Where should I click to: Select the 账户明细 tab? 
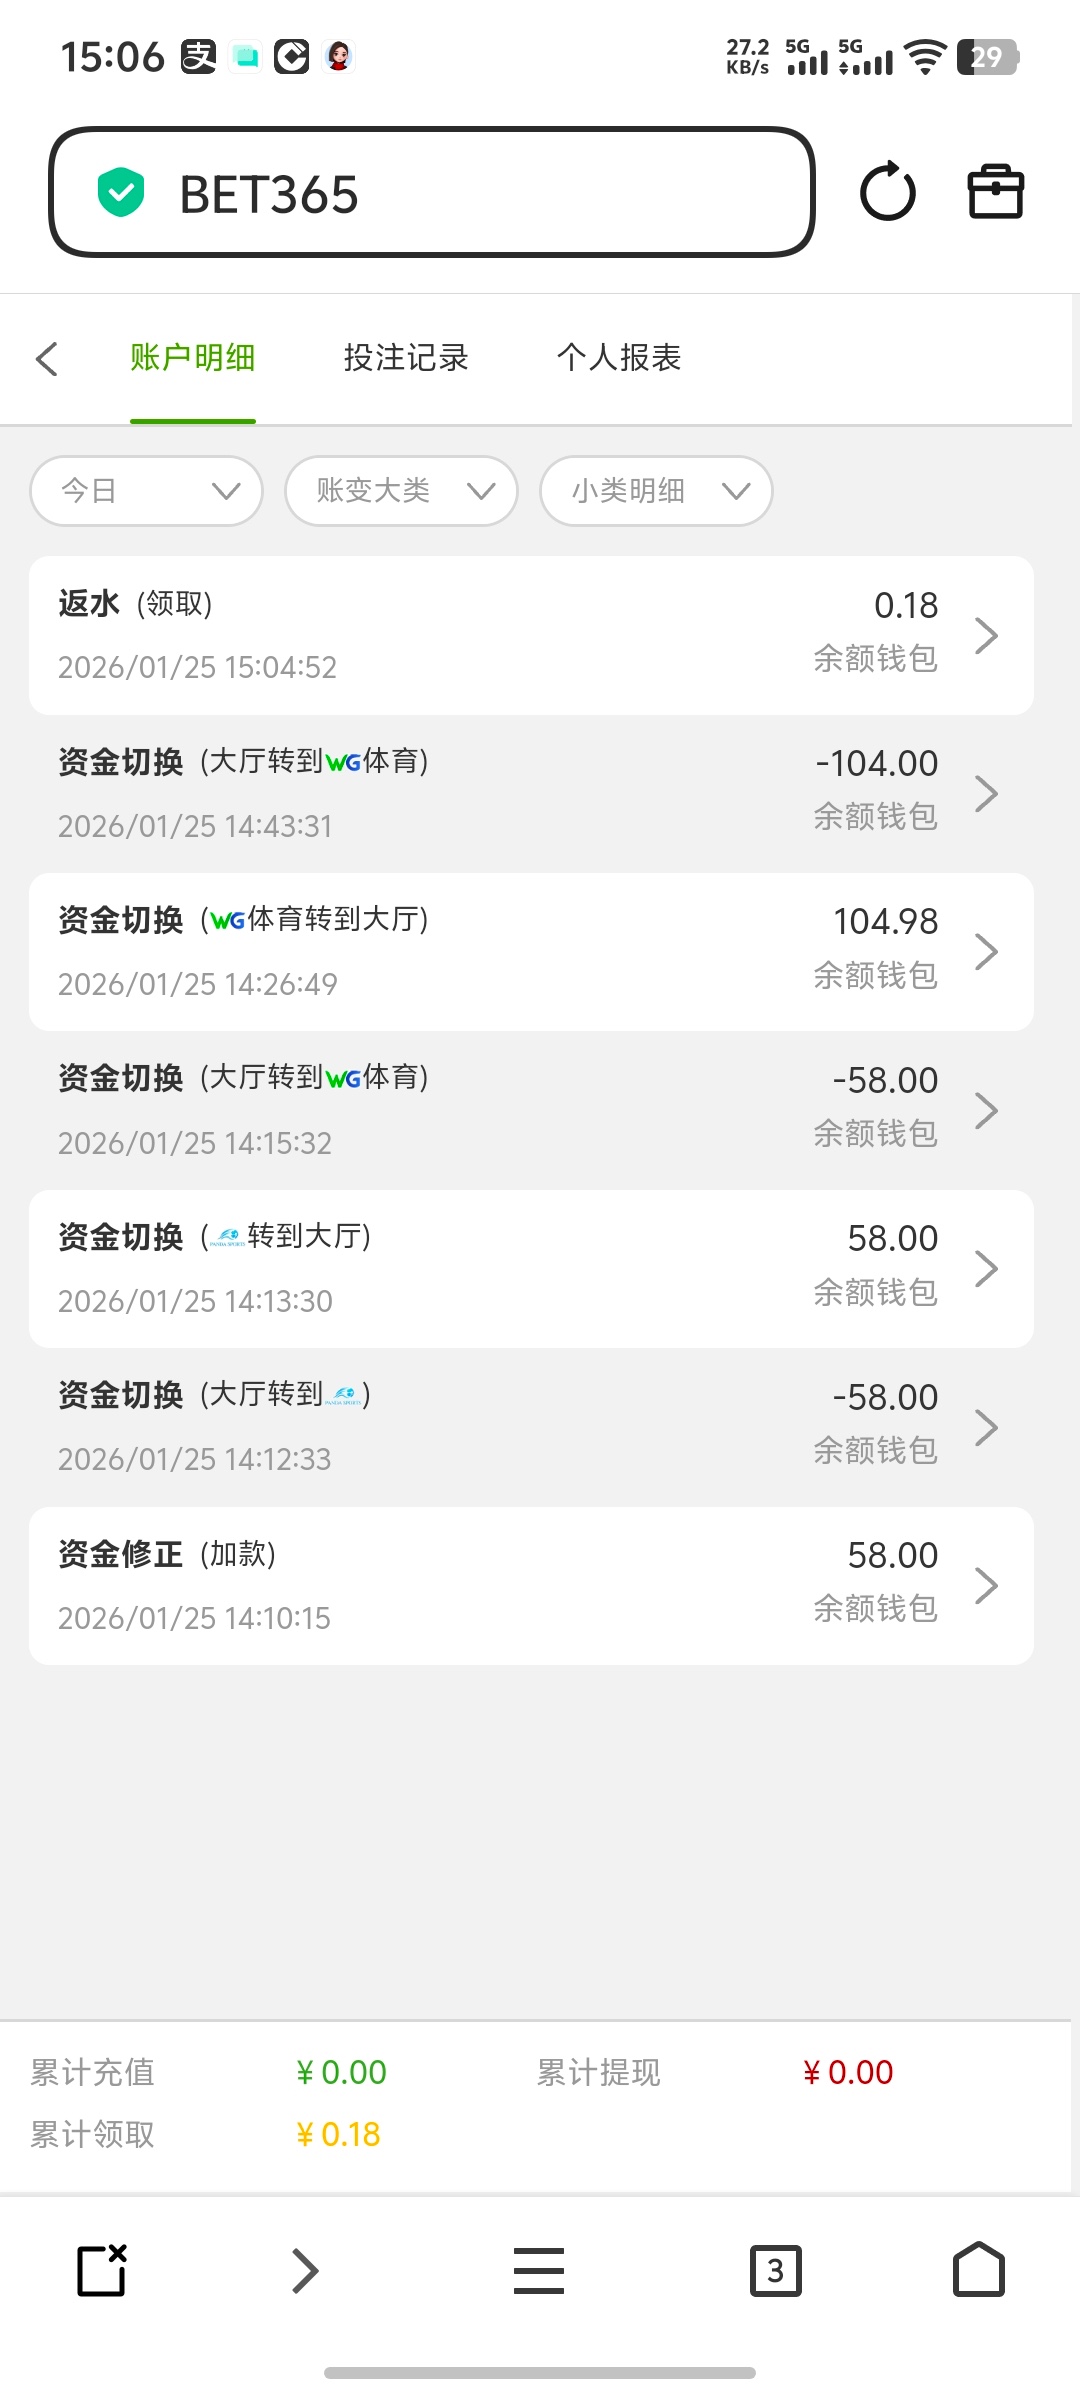tap(193, 358)
